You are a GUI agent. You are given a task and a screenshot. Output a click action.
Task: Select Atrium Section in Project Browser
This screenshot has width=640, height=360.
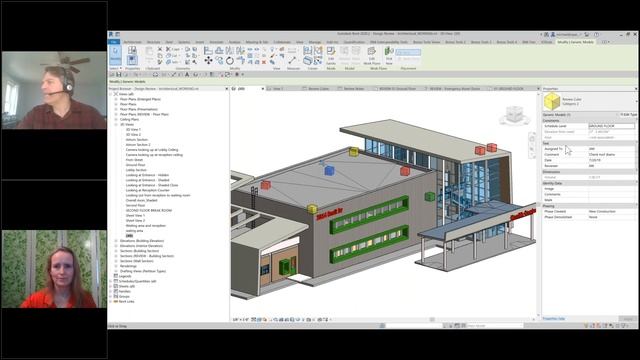pyautogui.click(x=137, y=140)
